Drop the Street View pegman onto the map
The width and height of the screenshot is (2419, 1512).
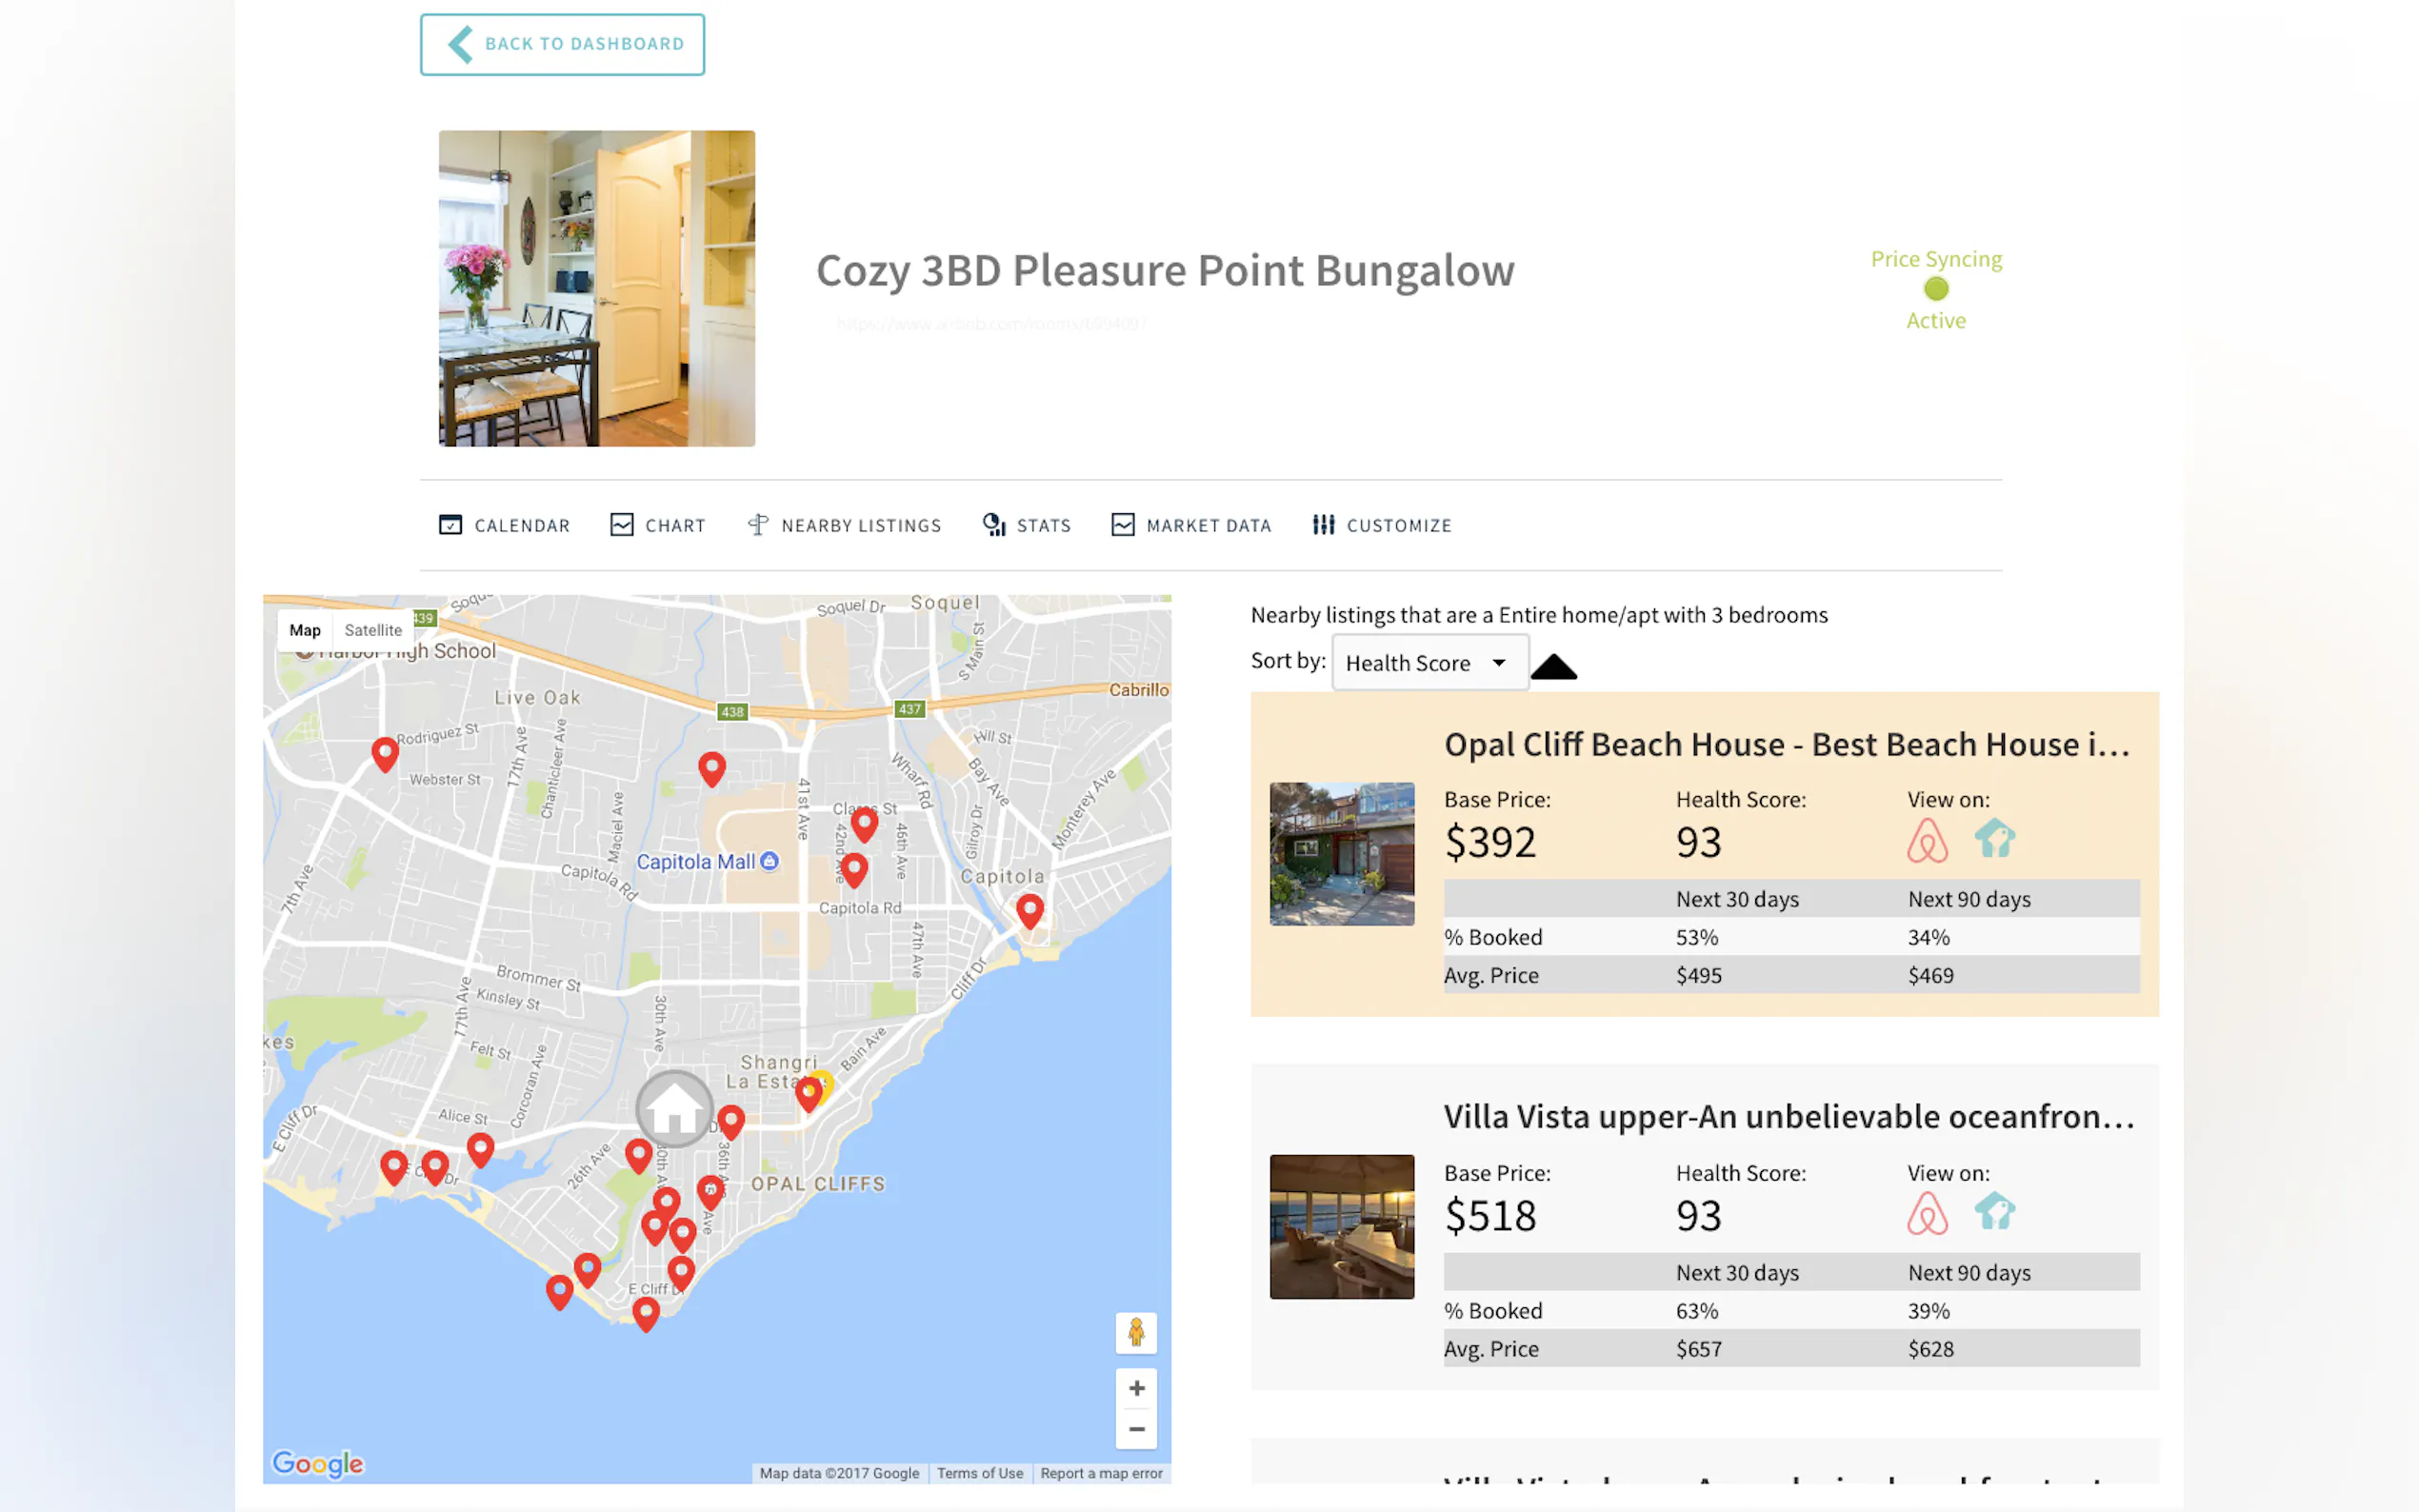click(1135, 1333)
